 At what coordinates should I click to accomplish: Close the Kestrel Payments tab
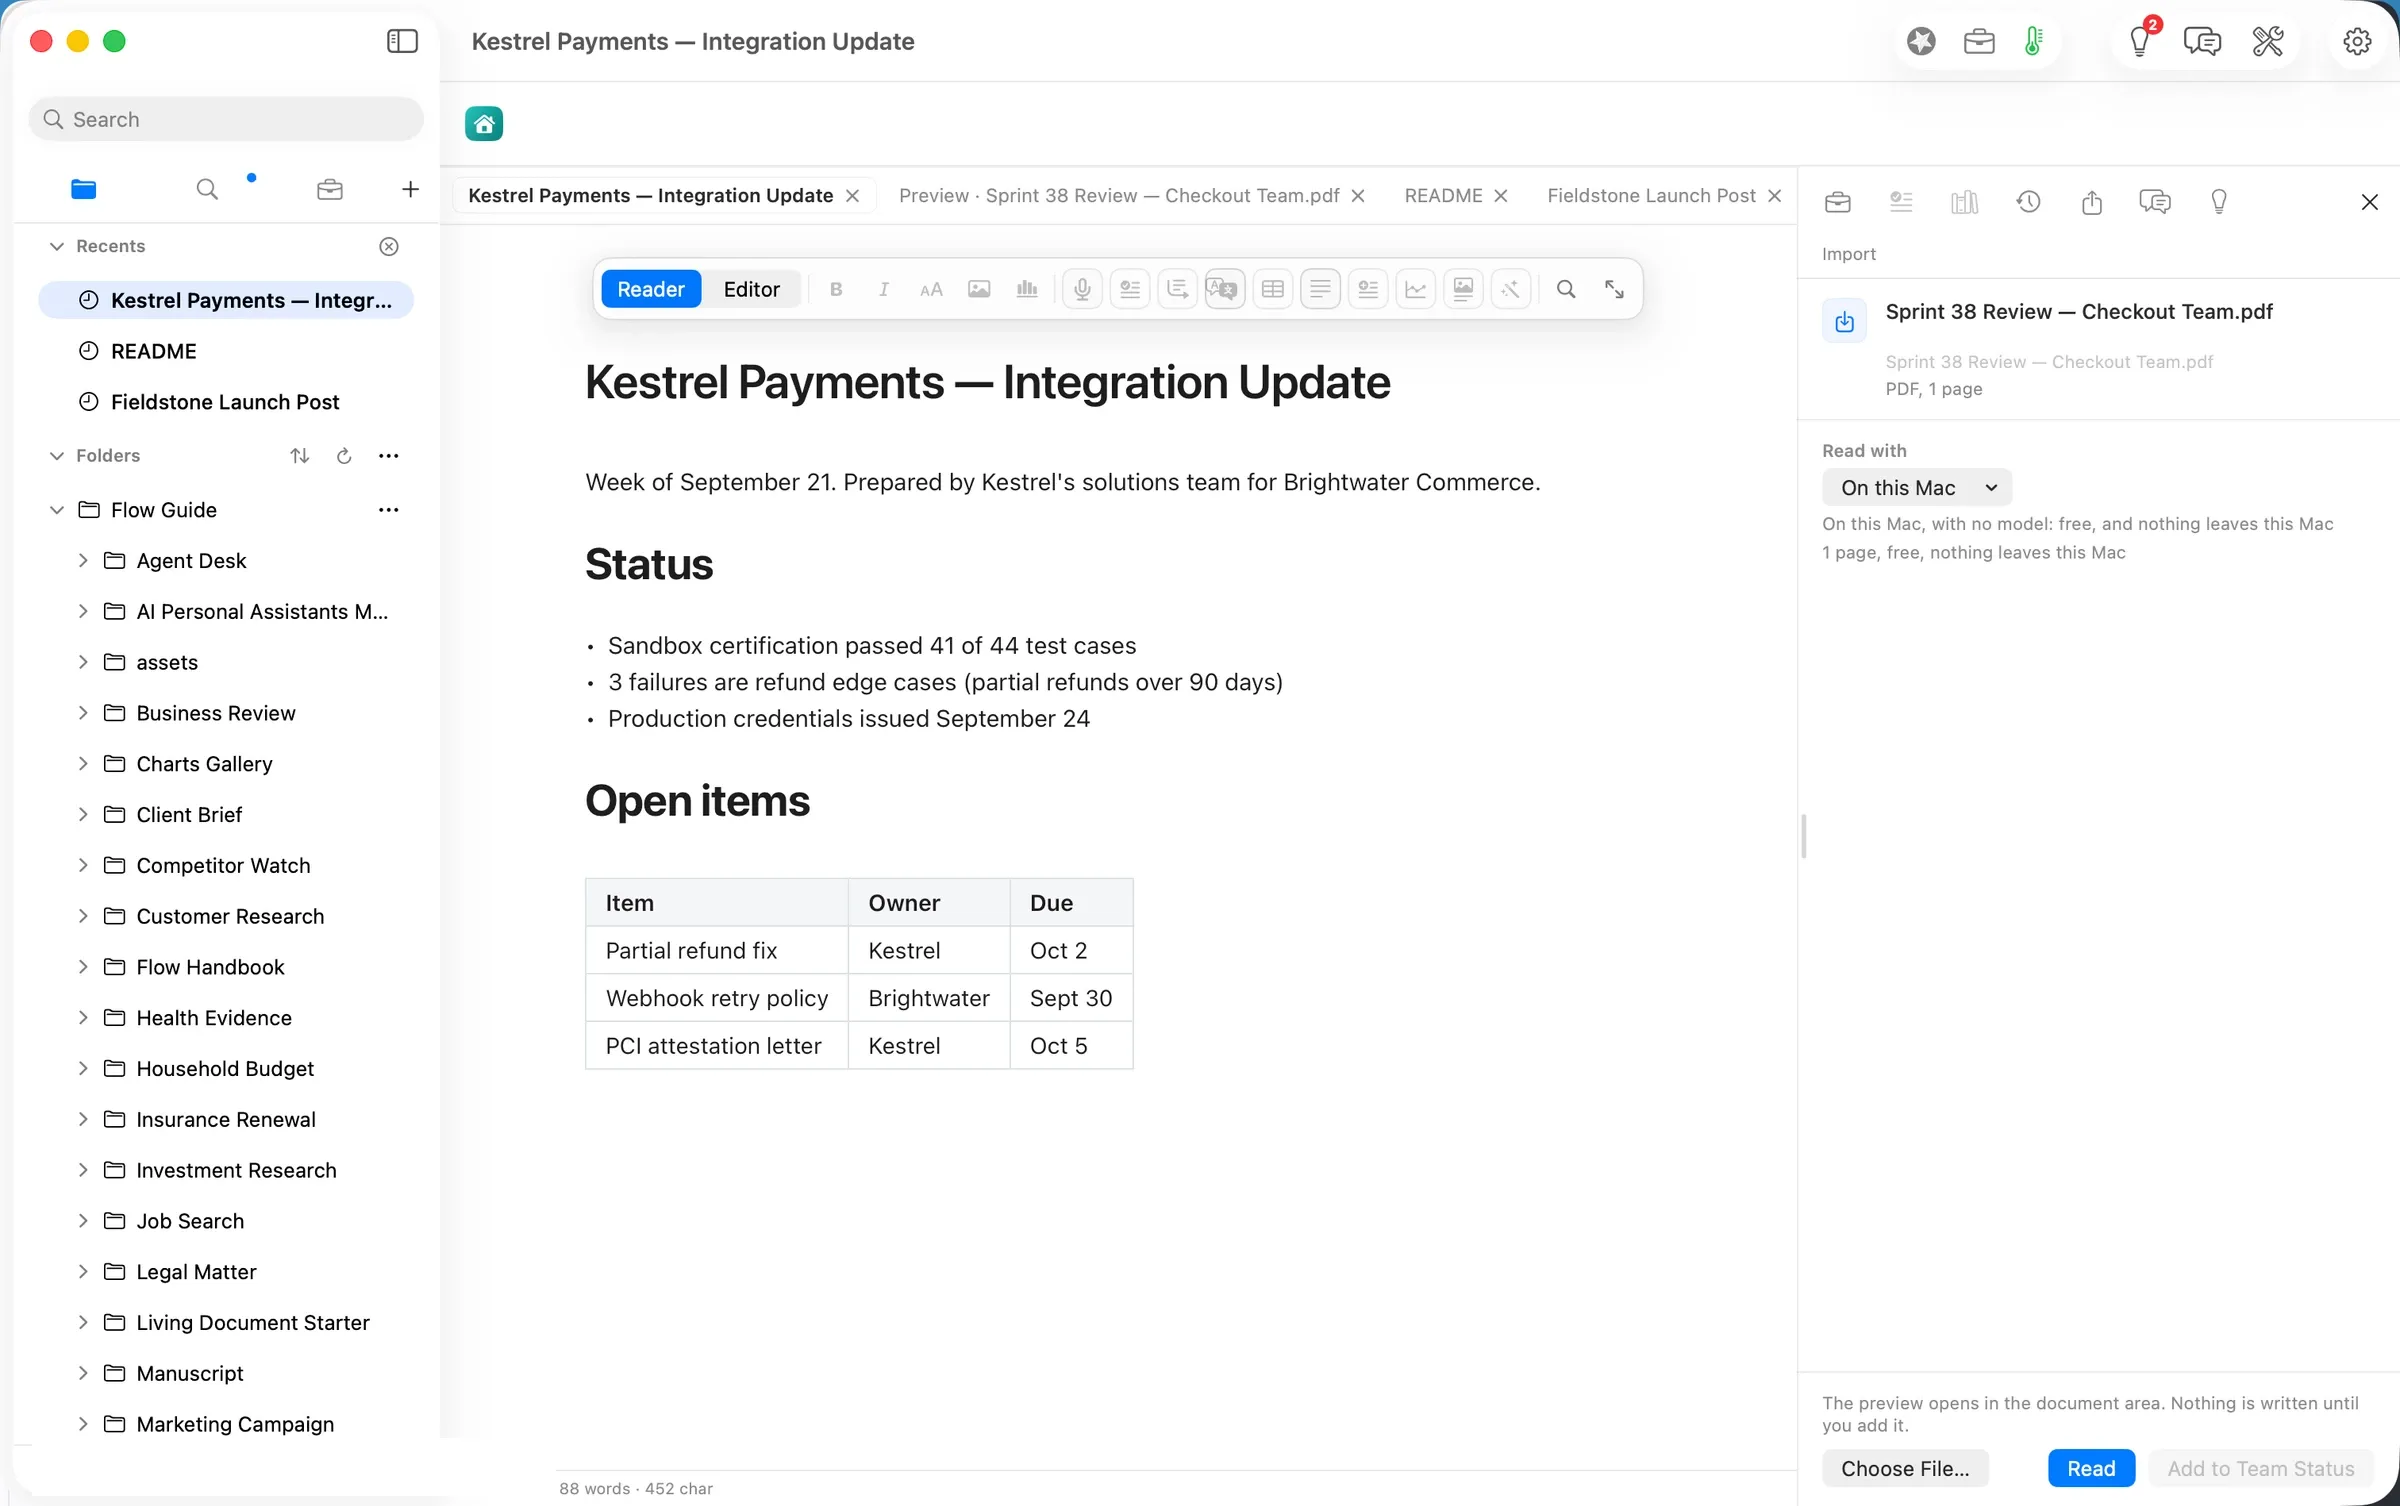click(x=852, y=196)
